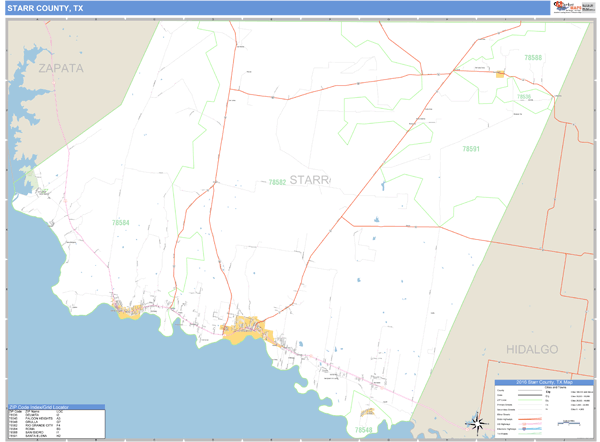Click the scale bar in the legend

(x=569, y=423)
